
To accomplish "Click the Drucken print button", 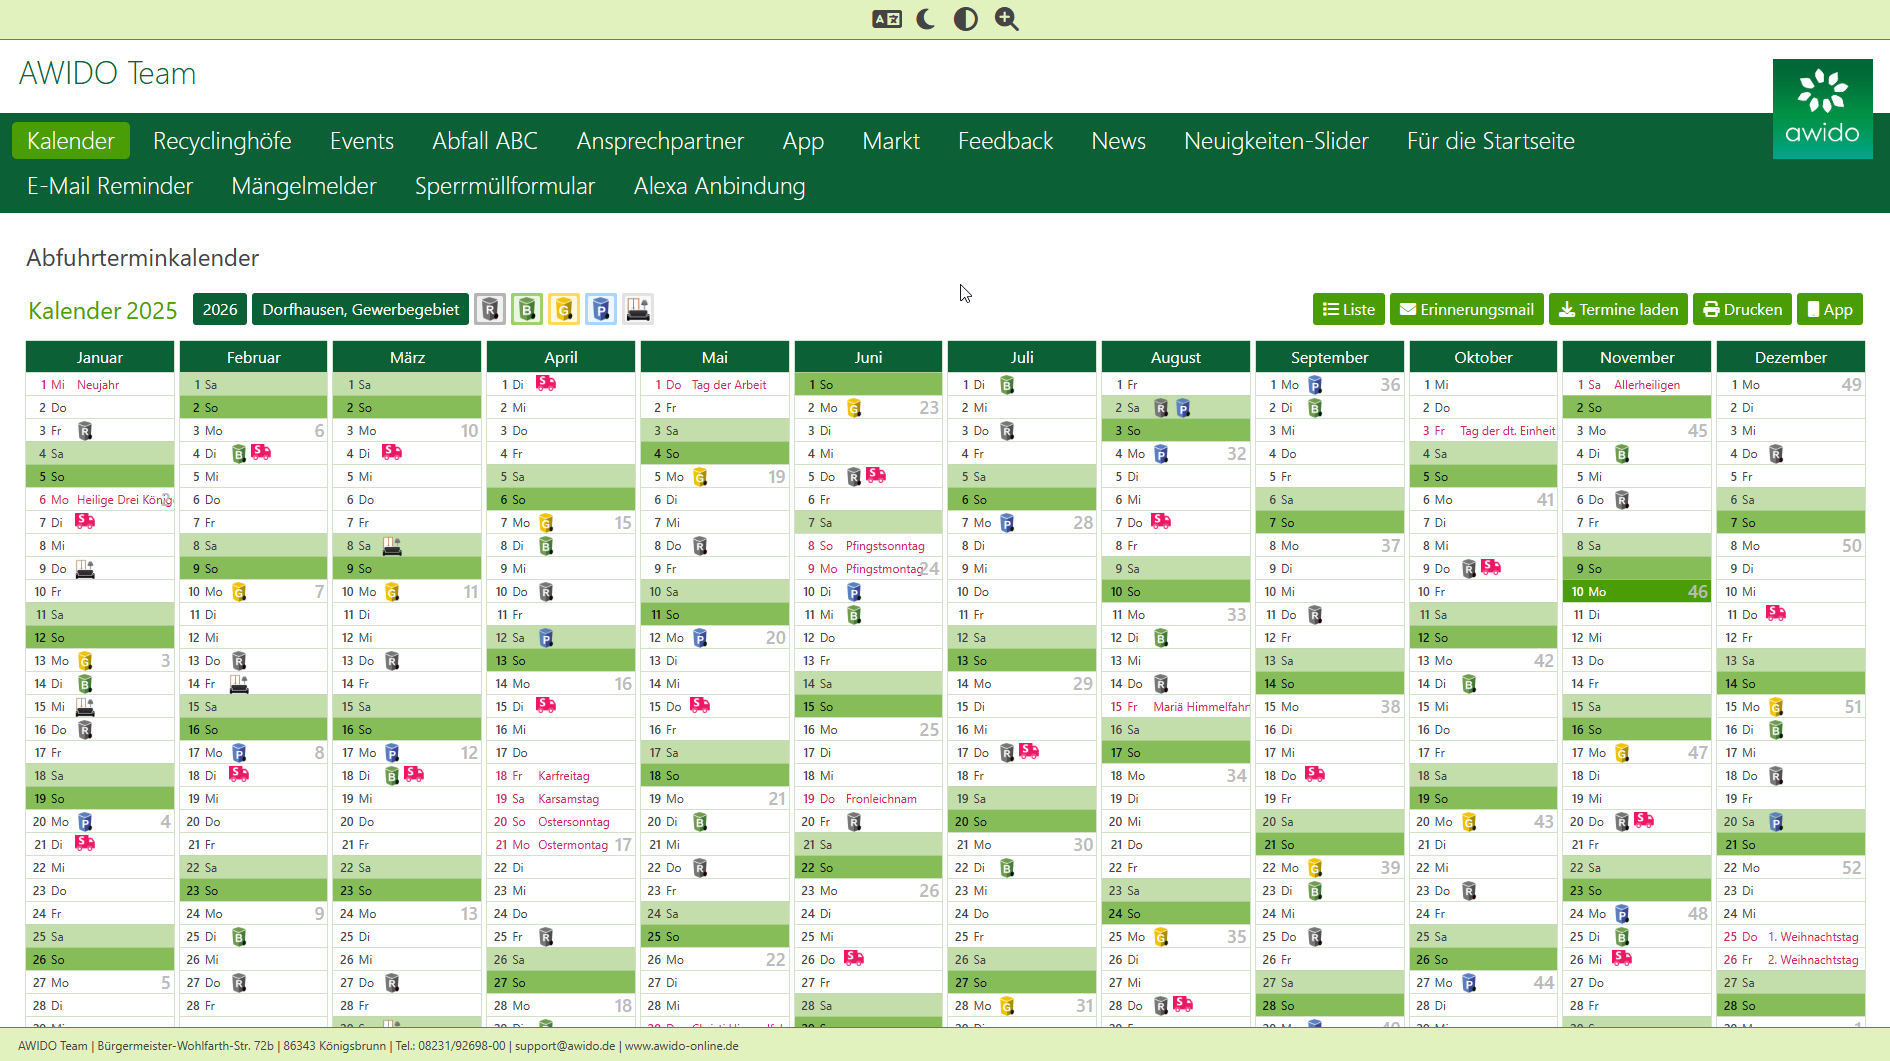I will (1742, 309).
